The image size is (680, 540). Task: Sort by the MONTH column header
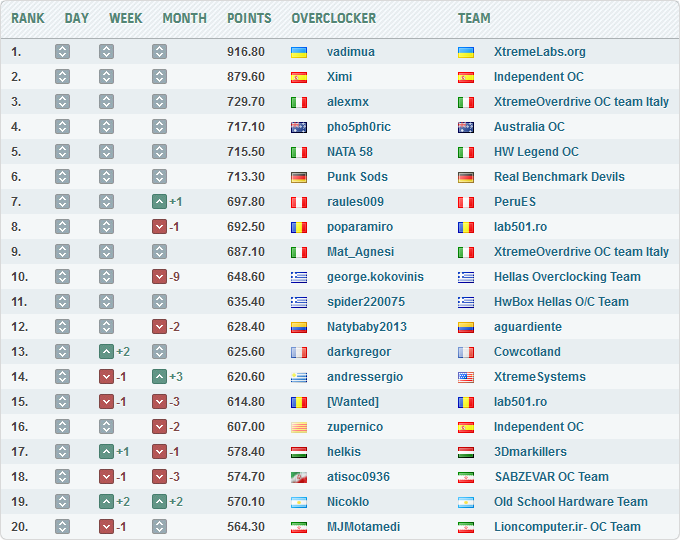(x=184, y=18)
